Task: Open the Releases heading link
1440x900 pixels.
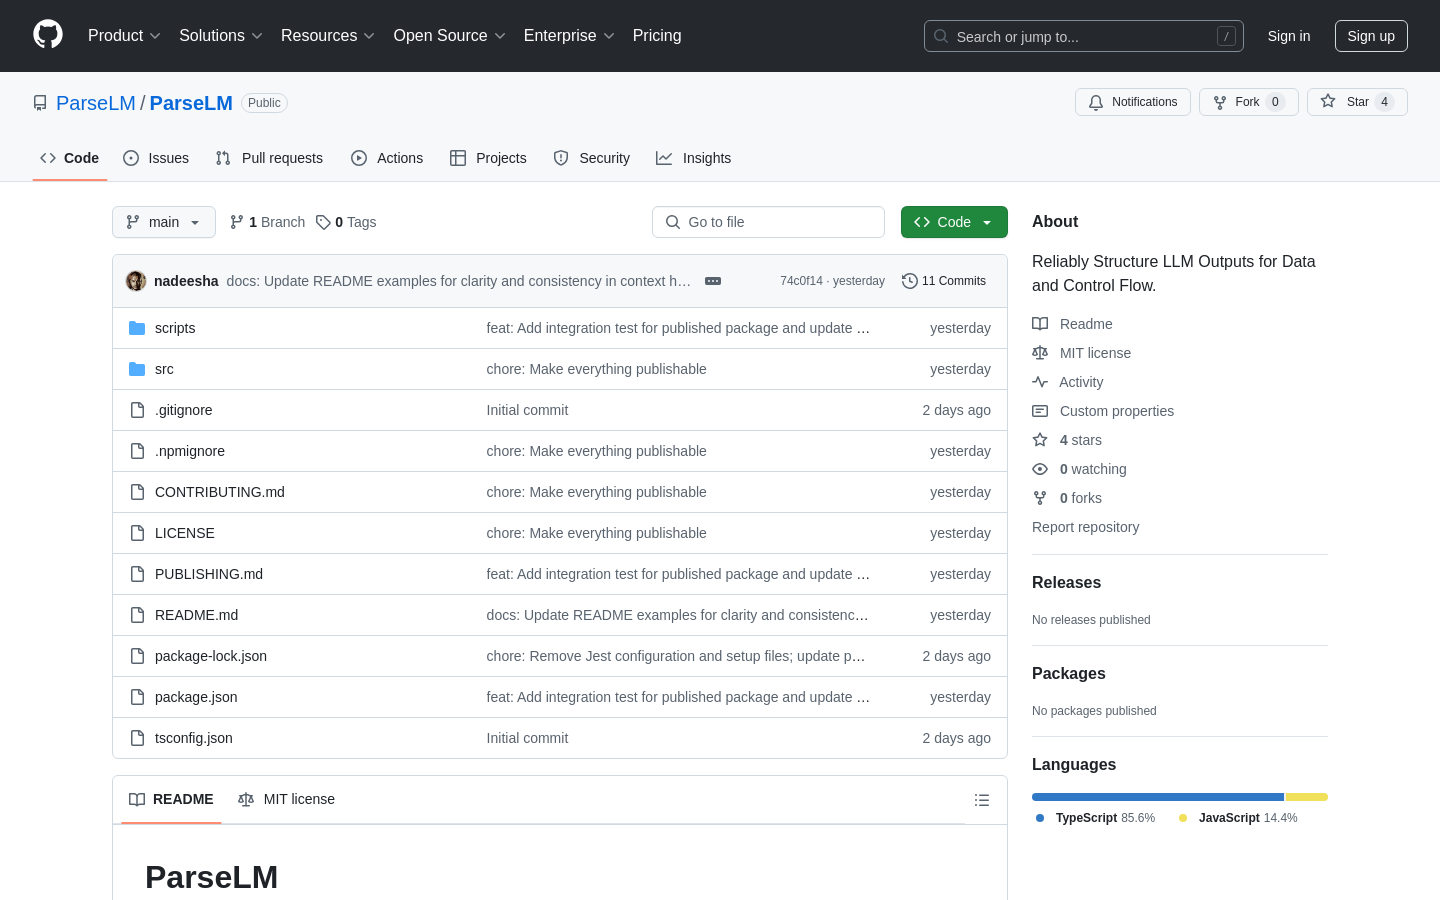Action: (1066, 583)
